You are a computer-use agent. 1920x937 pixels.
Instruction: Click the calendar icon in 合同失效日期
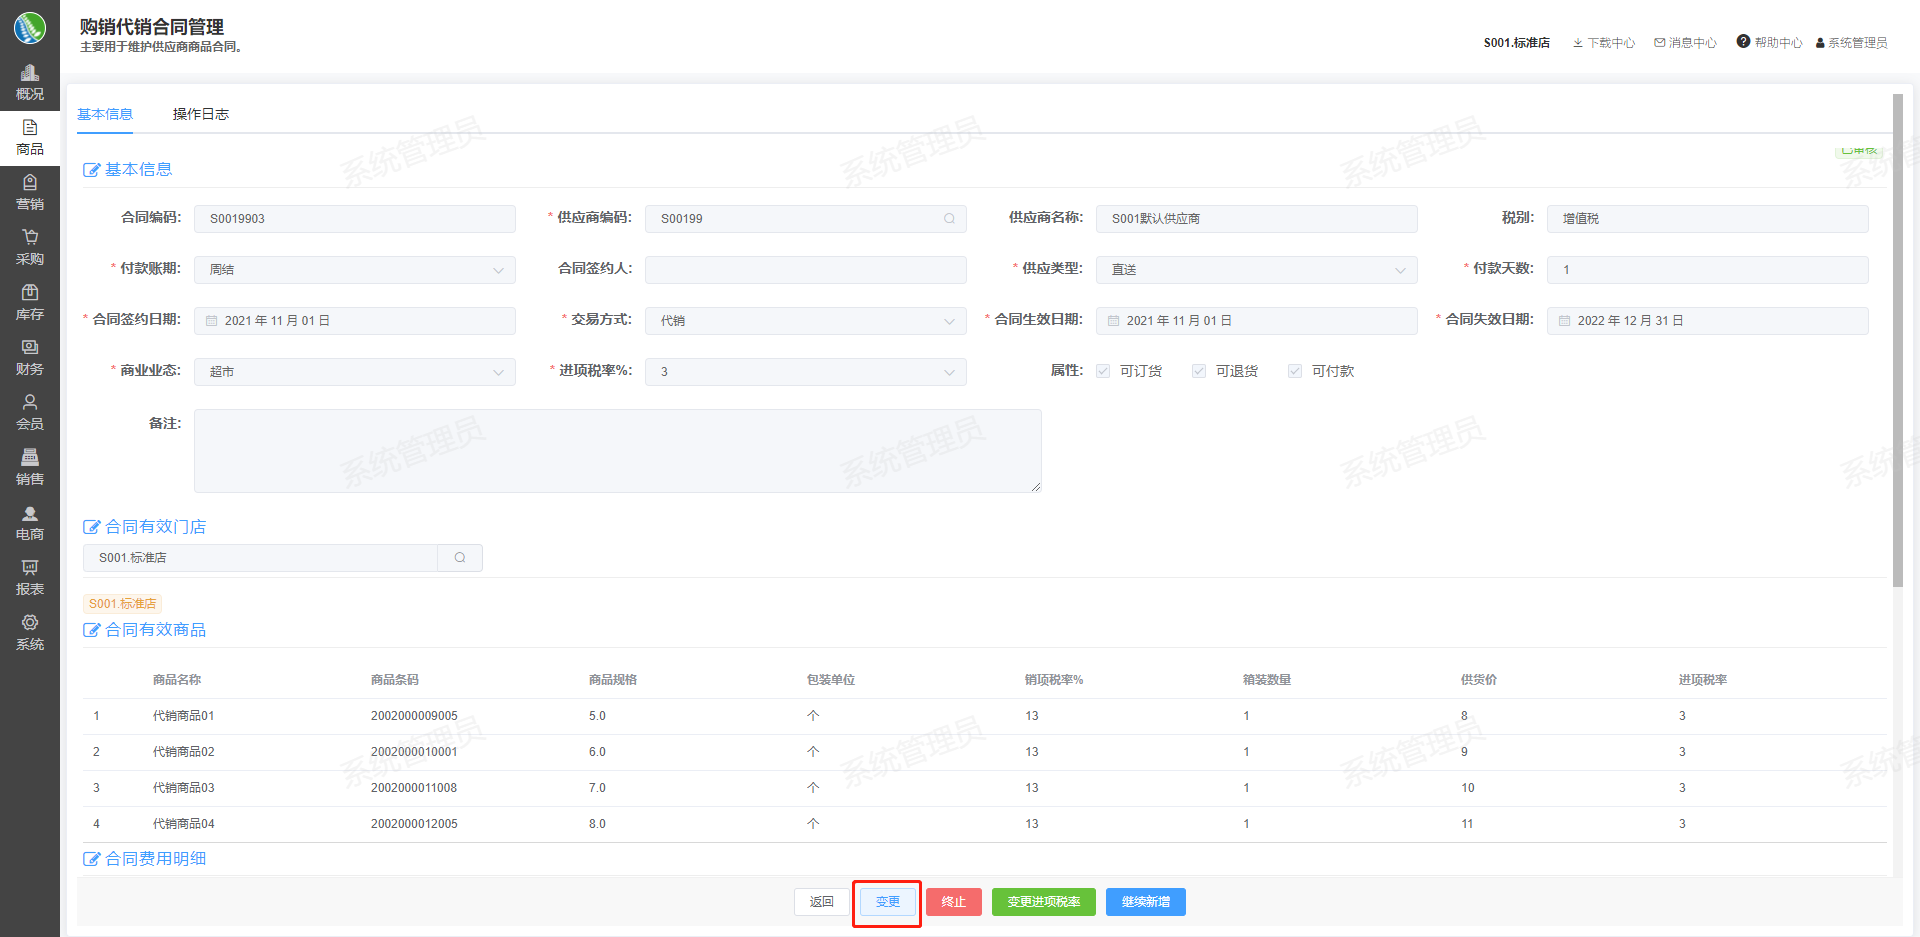click(1564, 321)
